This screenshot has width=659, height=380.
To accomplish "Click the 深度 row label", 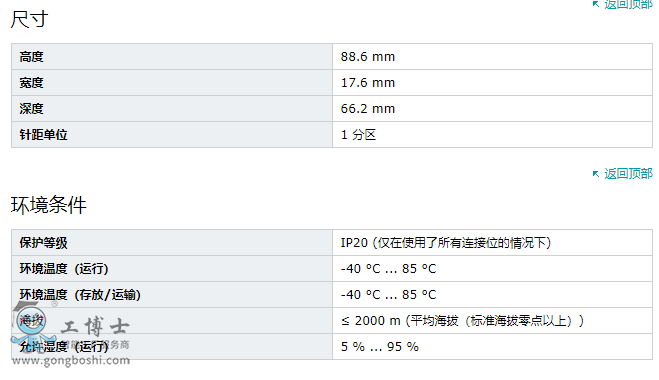I will (x=32, y=109).
